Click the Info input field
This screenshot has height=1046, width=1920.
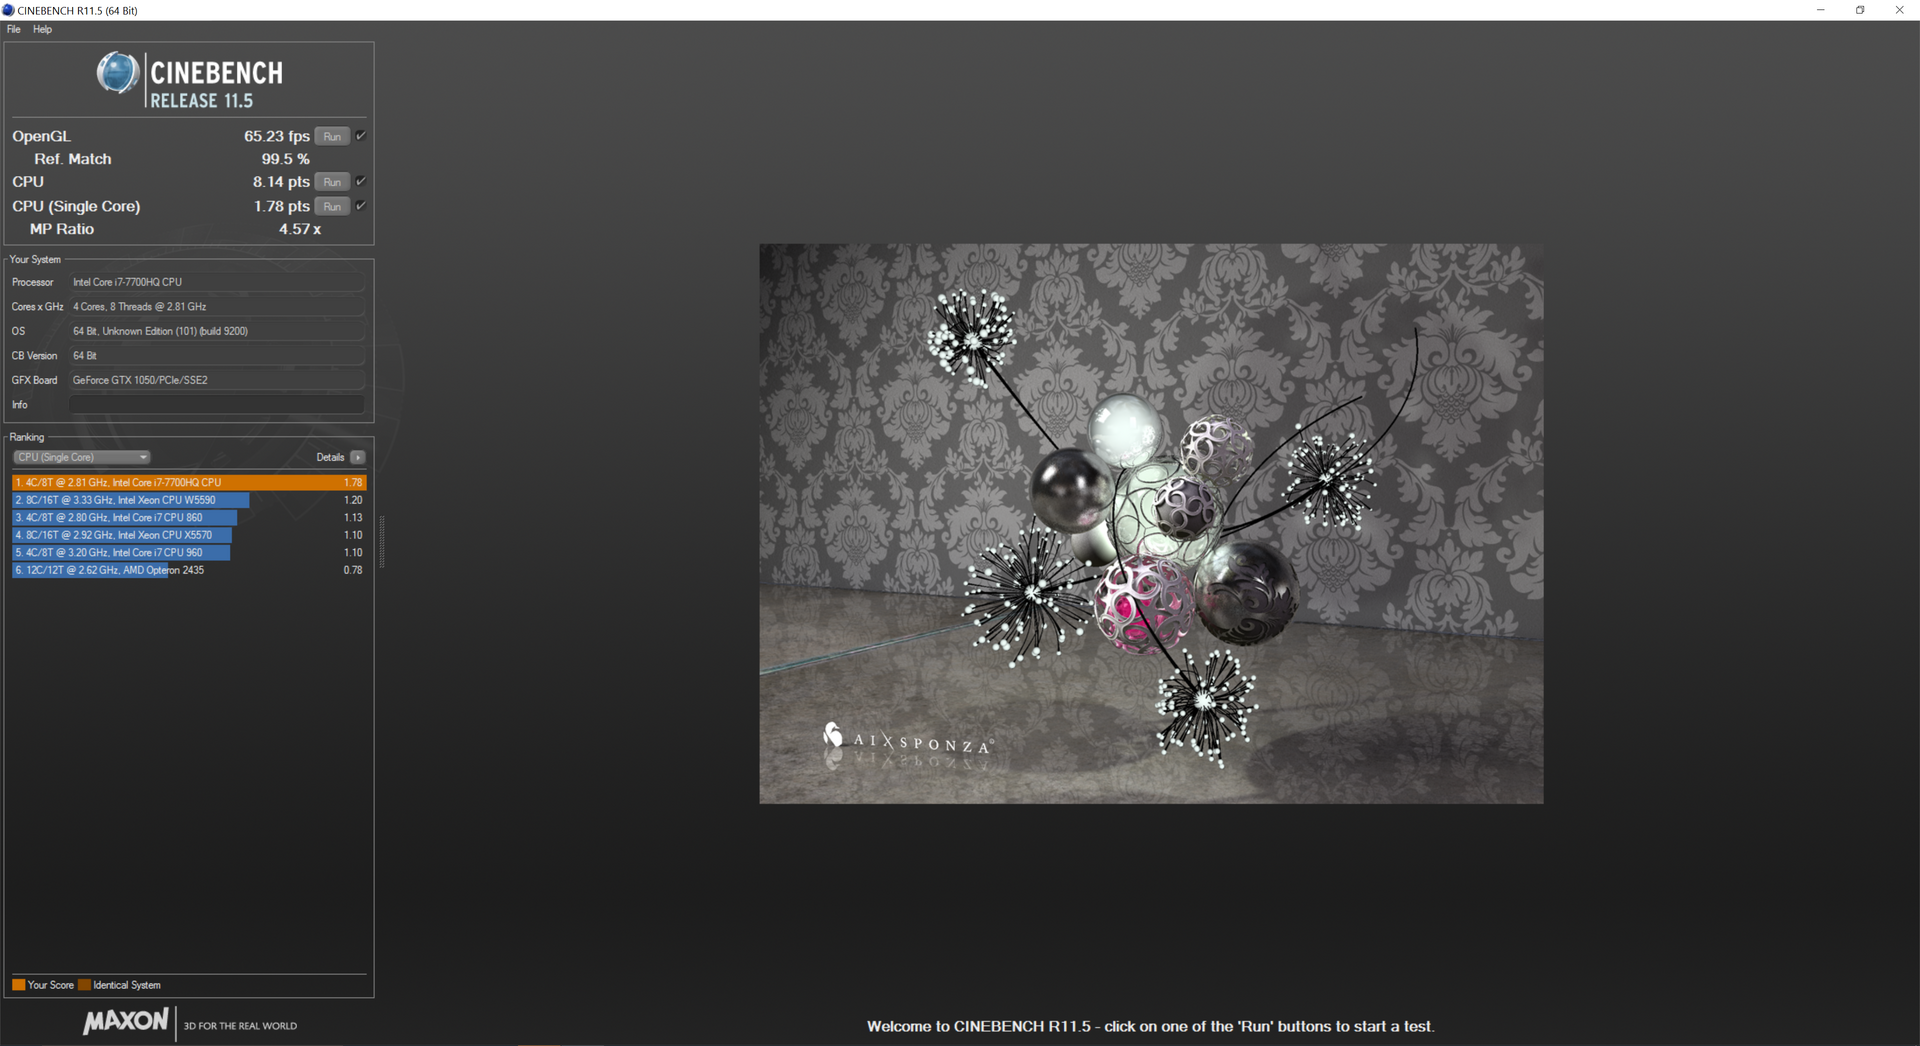(x=217, y=405)
